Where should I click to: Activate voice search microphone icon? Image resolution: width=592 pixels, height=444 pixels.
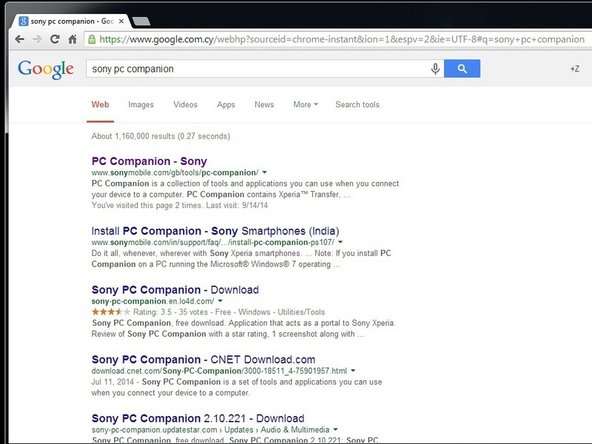point(435,69)
